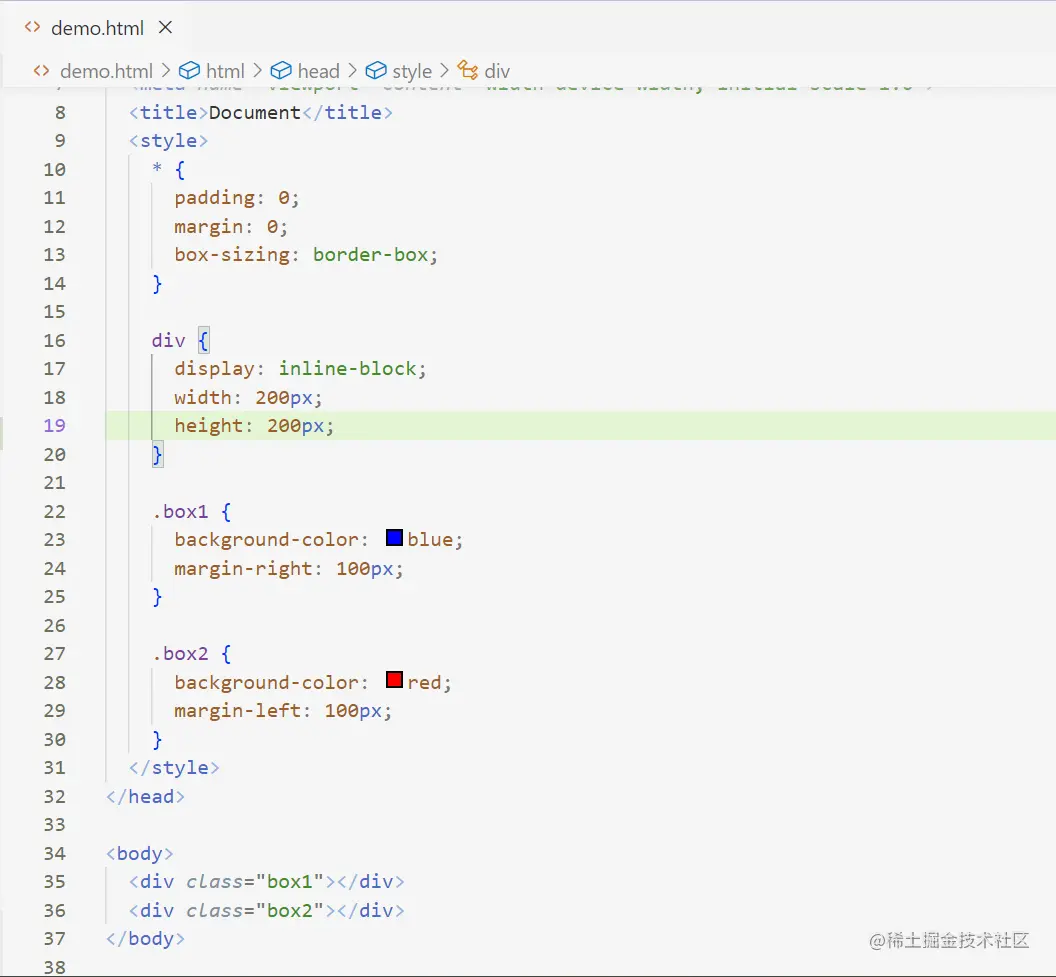The width and height of the screenshot is (1056, 977).
Task: Click the closing </head> tag
Action: (145, 797)
